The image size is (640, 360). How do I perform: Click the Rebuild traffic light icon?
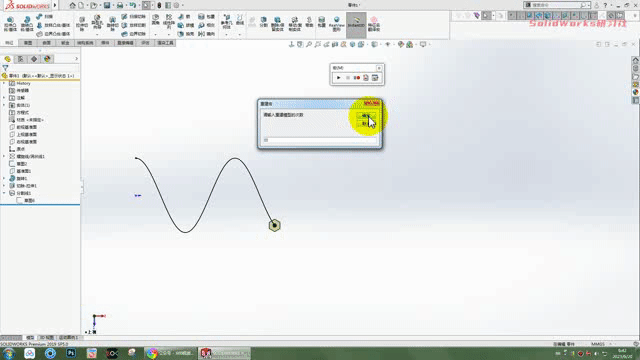point(159,5)
